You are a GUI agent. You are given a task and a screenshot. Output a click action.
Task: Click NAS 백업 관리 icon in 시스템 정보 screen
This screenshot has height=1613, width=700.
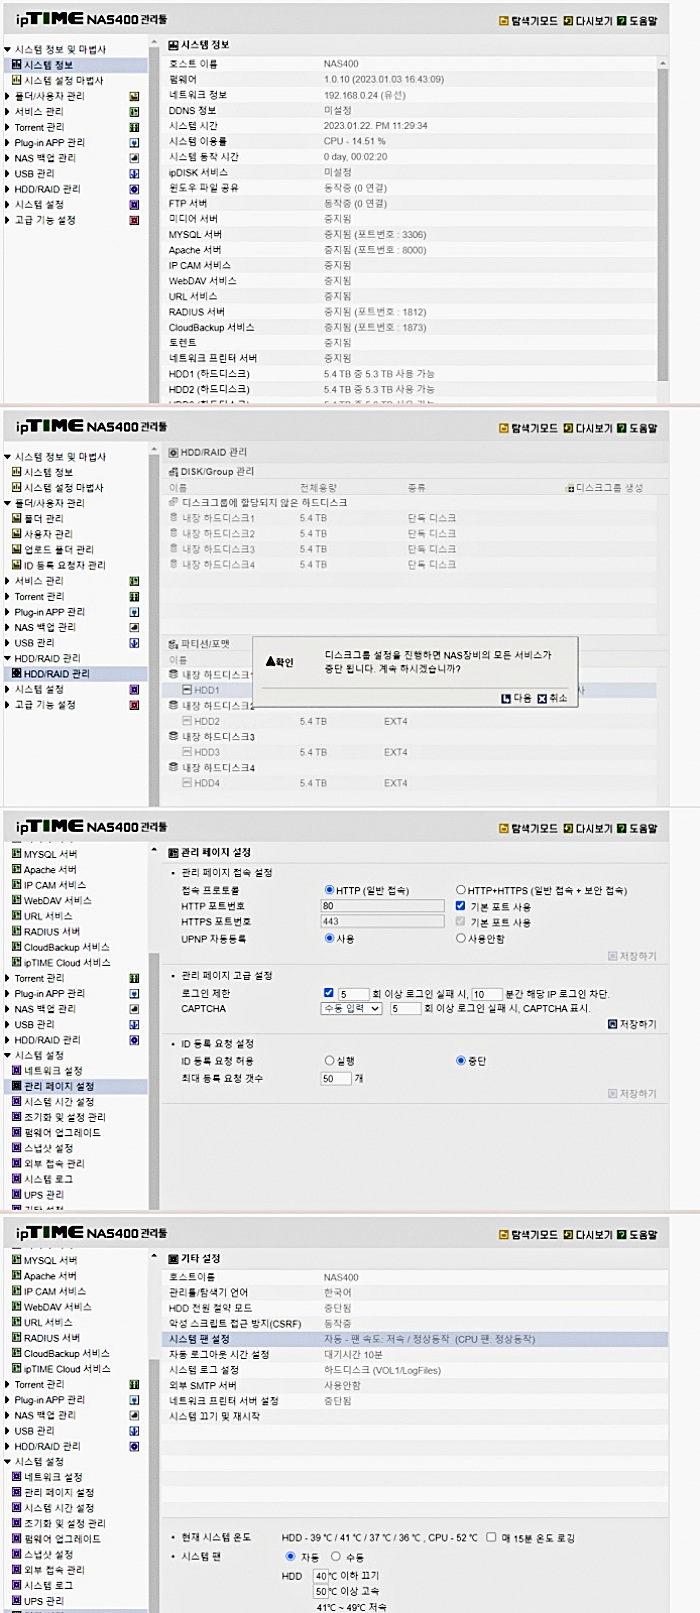135,158
